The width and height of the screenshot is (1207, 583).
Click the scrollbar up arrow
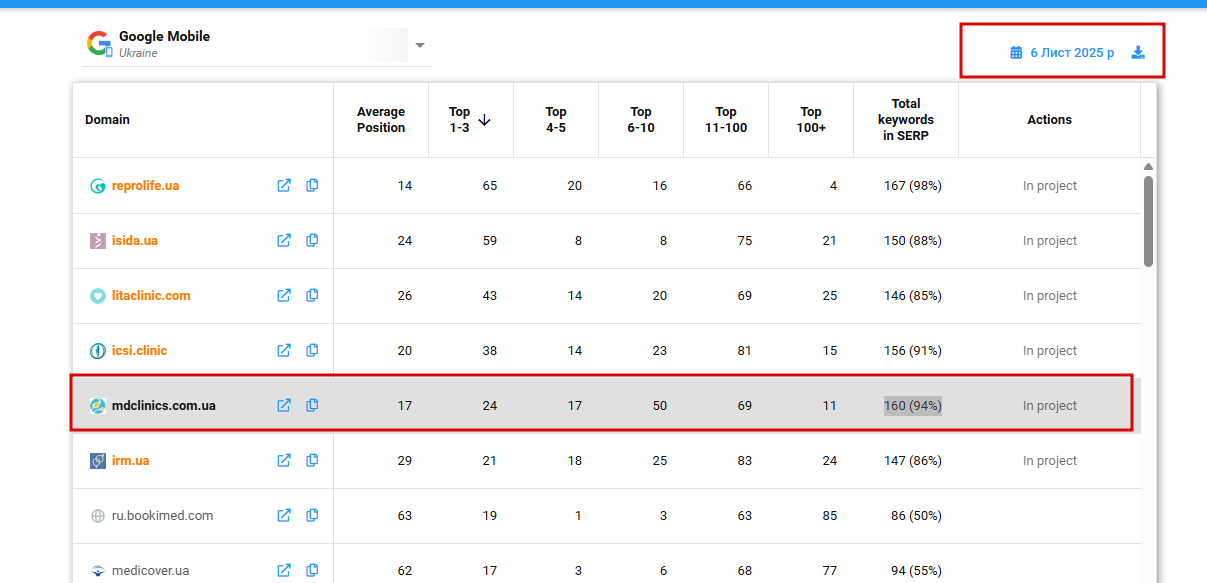(x=1149, y=166)
